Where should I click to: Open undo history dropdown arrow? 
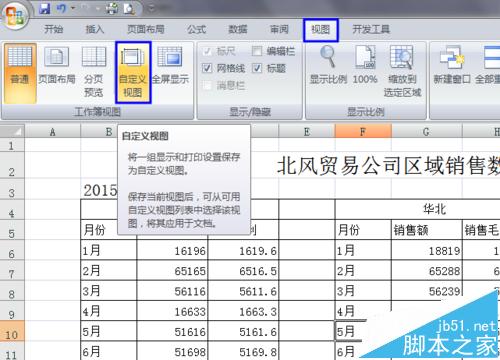click(x=73, y=8)
